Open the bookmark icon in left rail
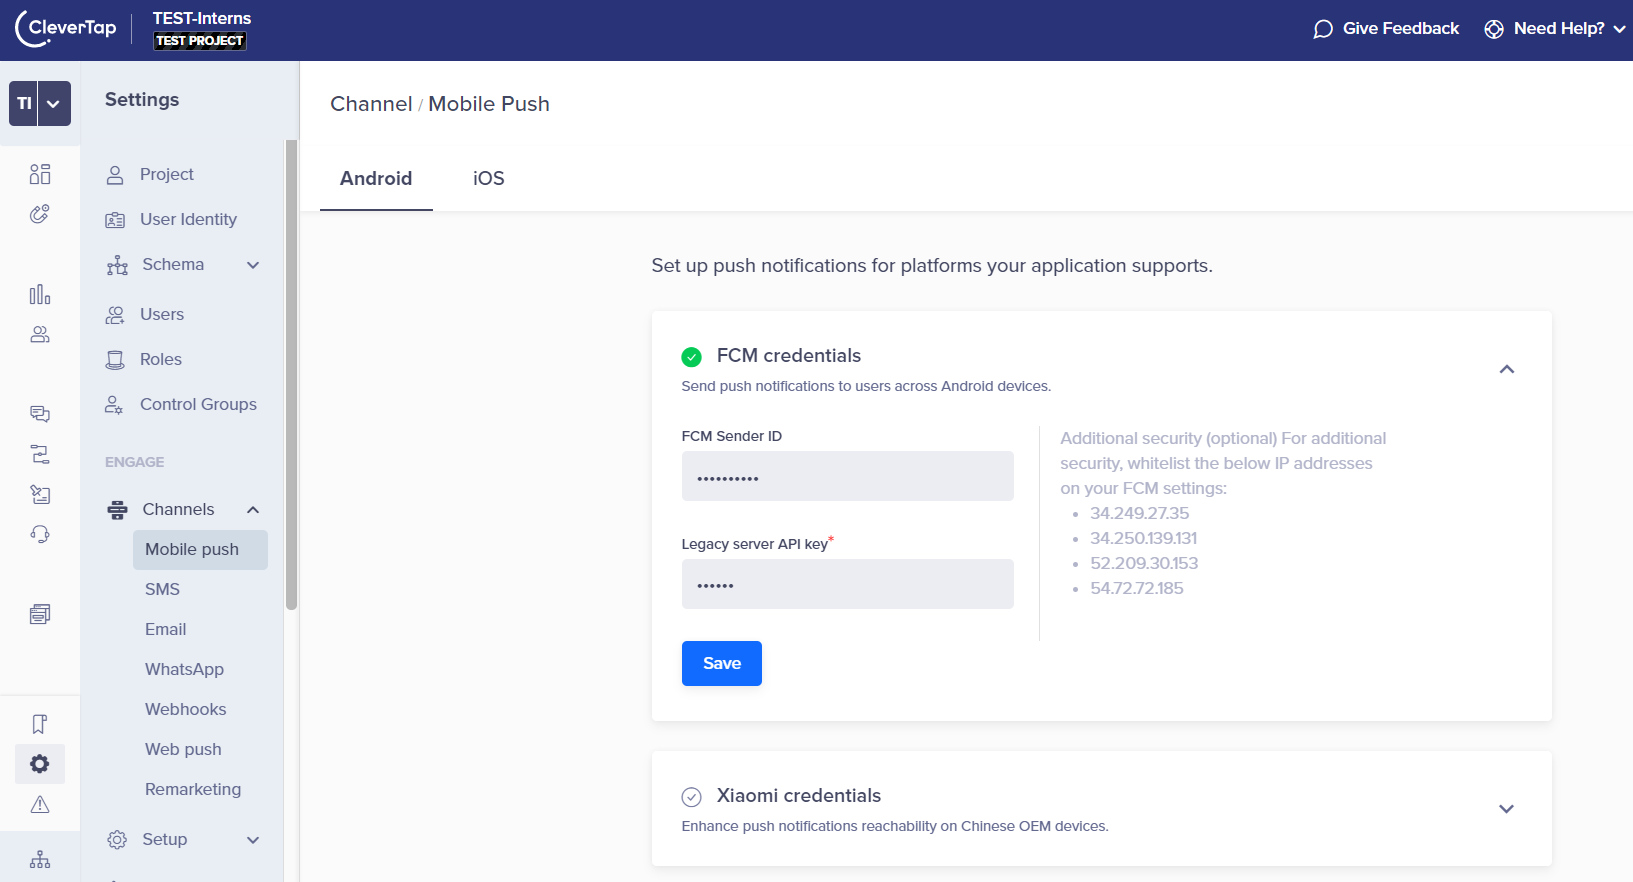 coord(40,724)
